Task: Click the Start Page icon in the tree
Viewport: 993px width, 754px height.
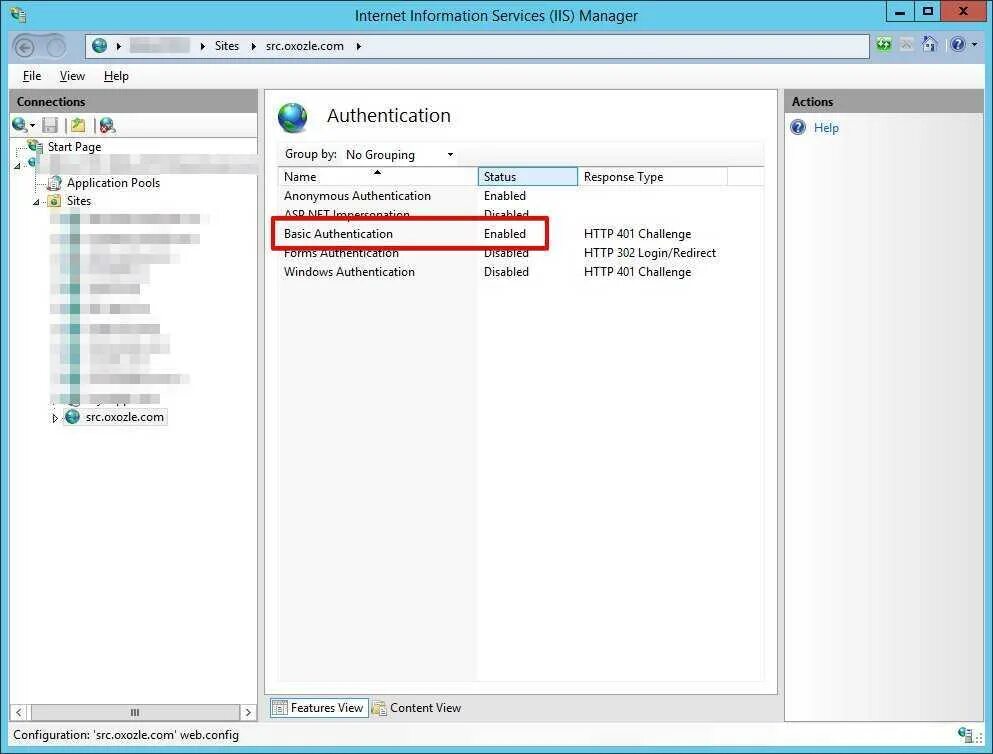Action: 35,146
